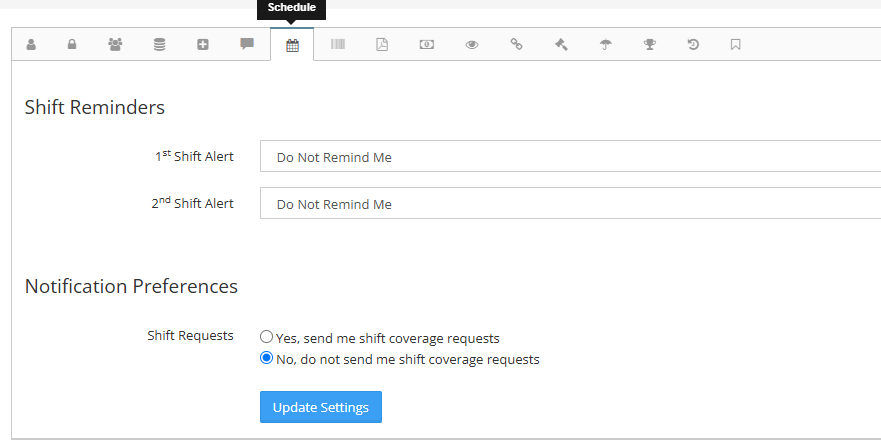Open the group members tab icon
Image resolution: width=881 pixels, height=445 pixels.
click(x=115, y=45)
